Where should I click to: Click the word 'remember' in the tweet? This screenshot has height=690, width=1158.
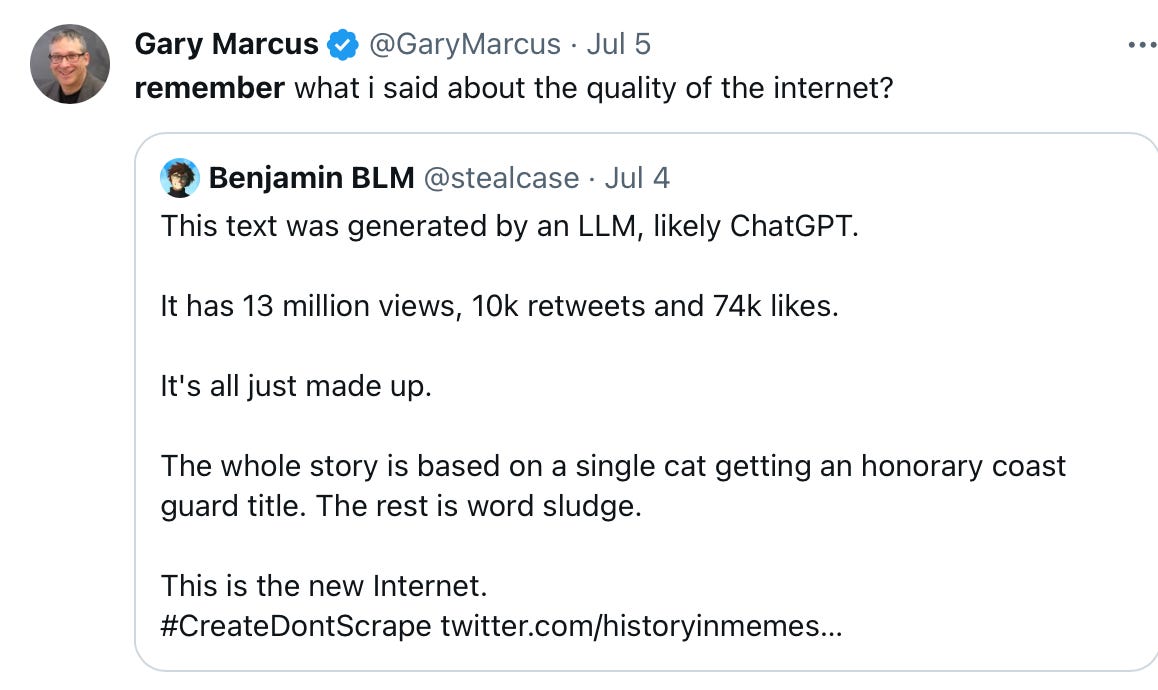click(x=208, y=88)
